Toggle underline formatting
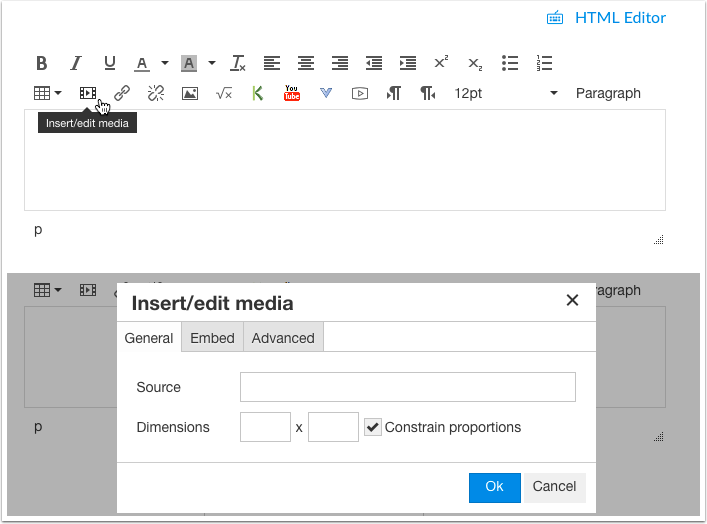Image resolution: width=707 pixels, height=524 pixels. [110, 63]
